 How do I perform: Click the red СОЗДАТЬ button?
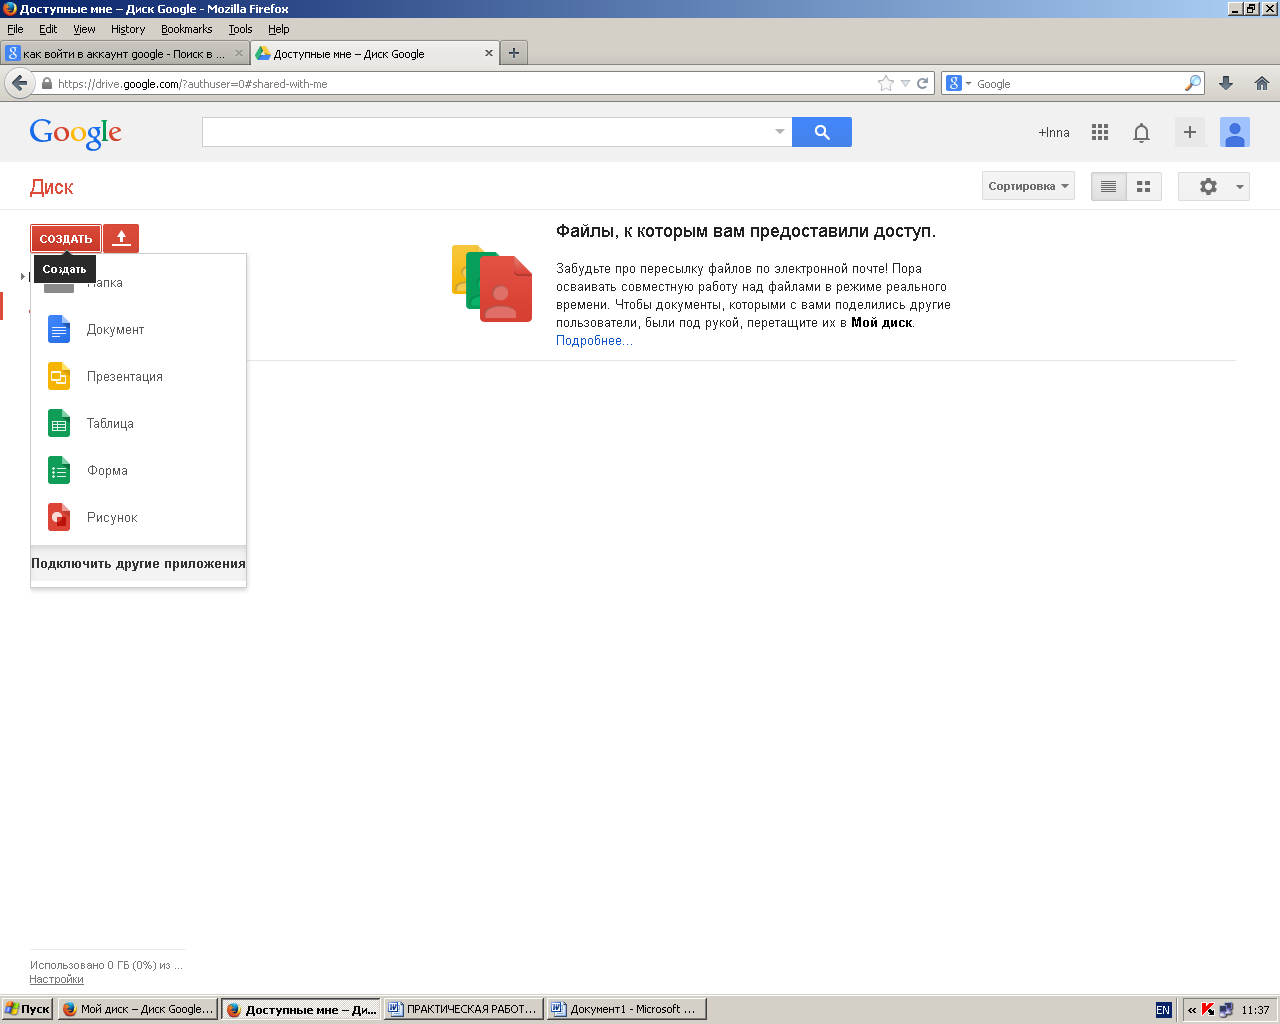point(66,238)
